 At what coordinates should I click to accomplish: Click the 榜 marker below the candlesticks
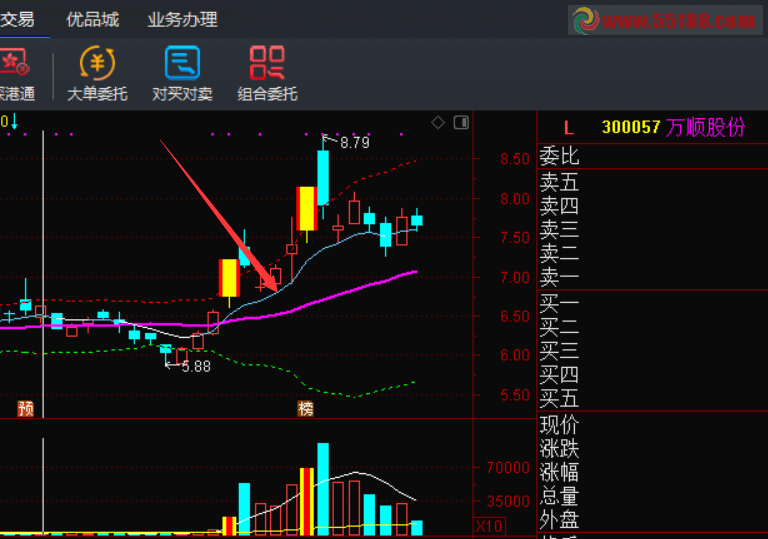[305, 408]
